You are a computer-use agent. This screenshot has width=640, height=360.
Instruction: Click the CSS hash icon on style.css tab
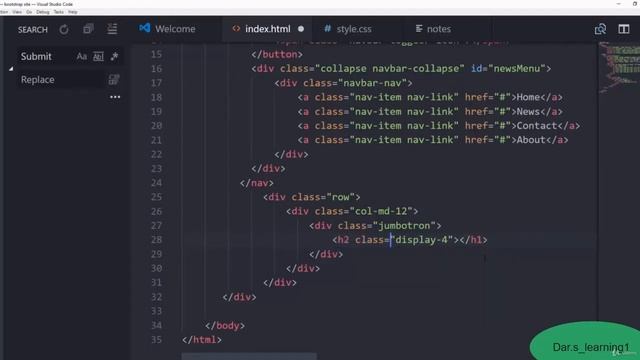(327, 29)
